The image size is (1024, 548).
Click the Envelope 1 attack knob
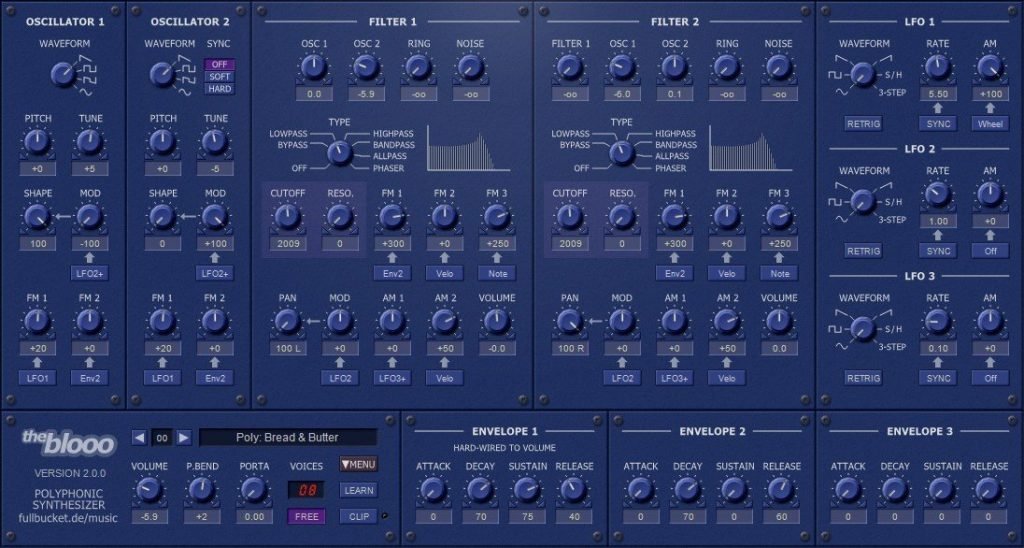[431, 489]
